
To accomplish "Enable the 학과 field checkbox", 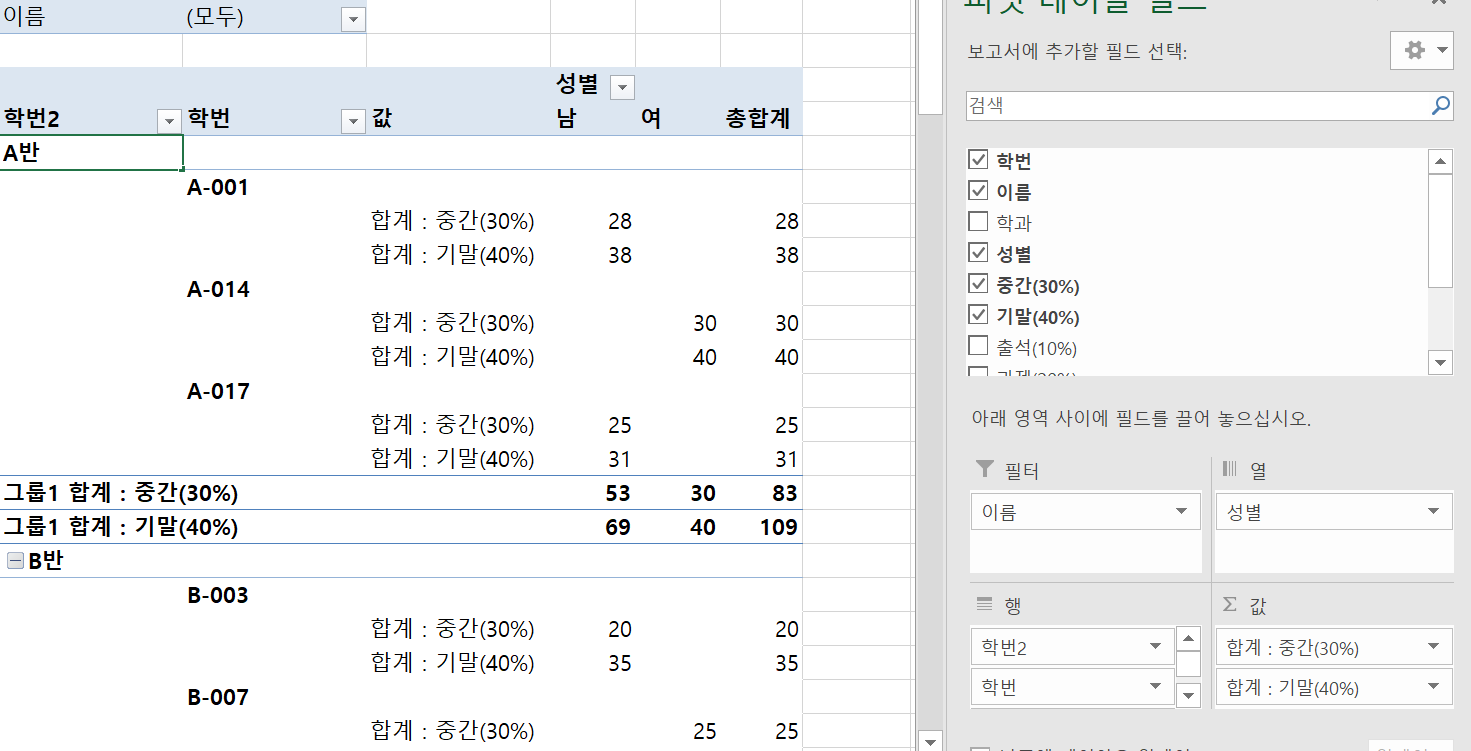I will (978, 222).
